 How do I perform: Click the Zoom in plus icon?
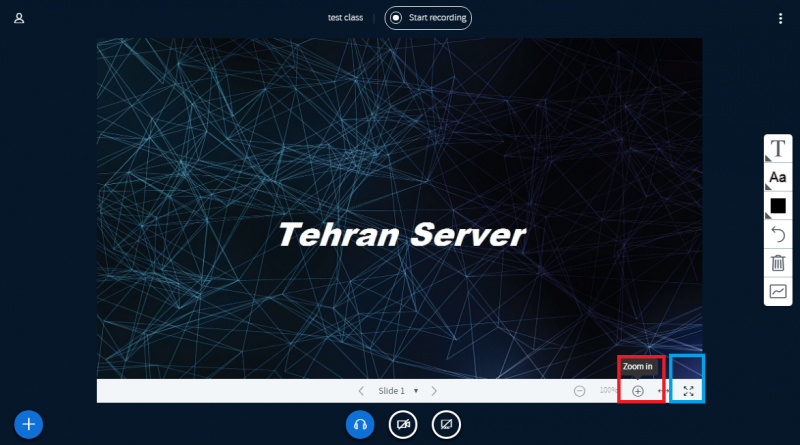pyautogui.click(x=638, y=391)
